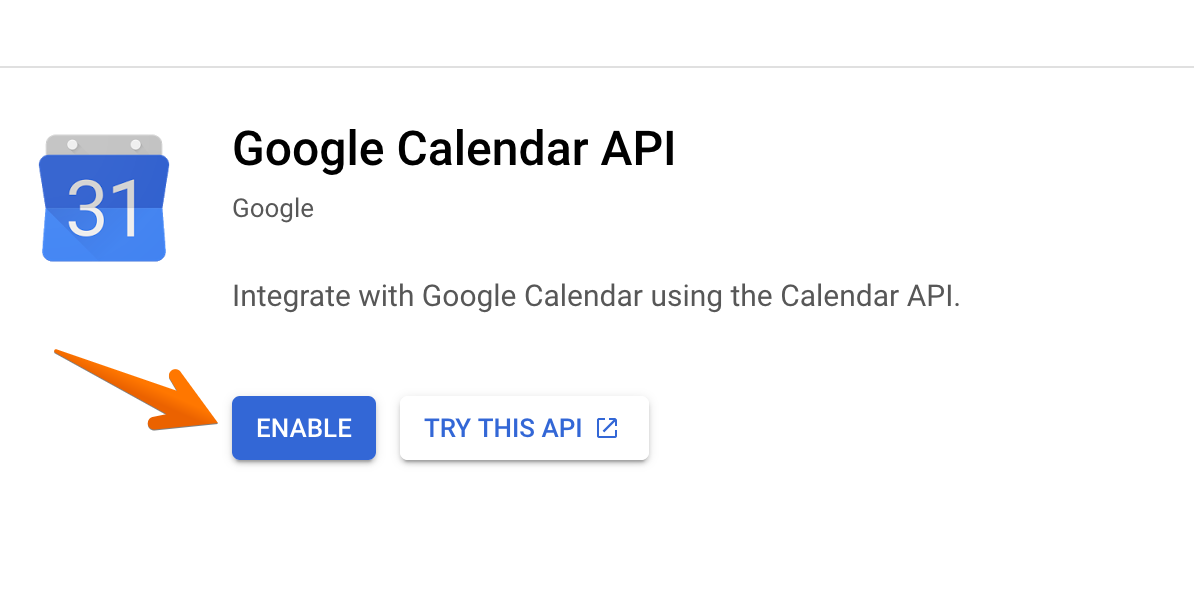
Task: Click the "Google" publisher name under the title
Action: 272,208
